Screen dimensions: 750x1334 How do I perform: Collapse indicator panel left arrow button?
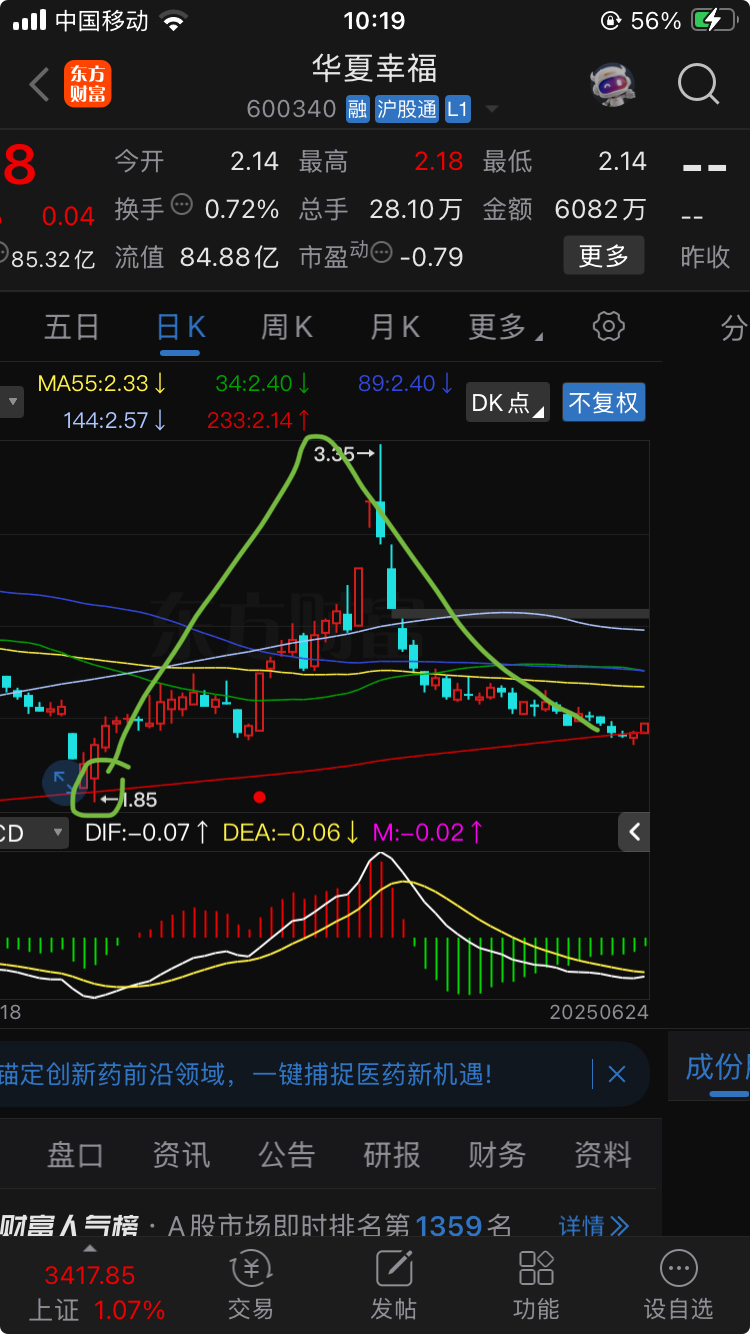click(634, 832)
